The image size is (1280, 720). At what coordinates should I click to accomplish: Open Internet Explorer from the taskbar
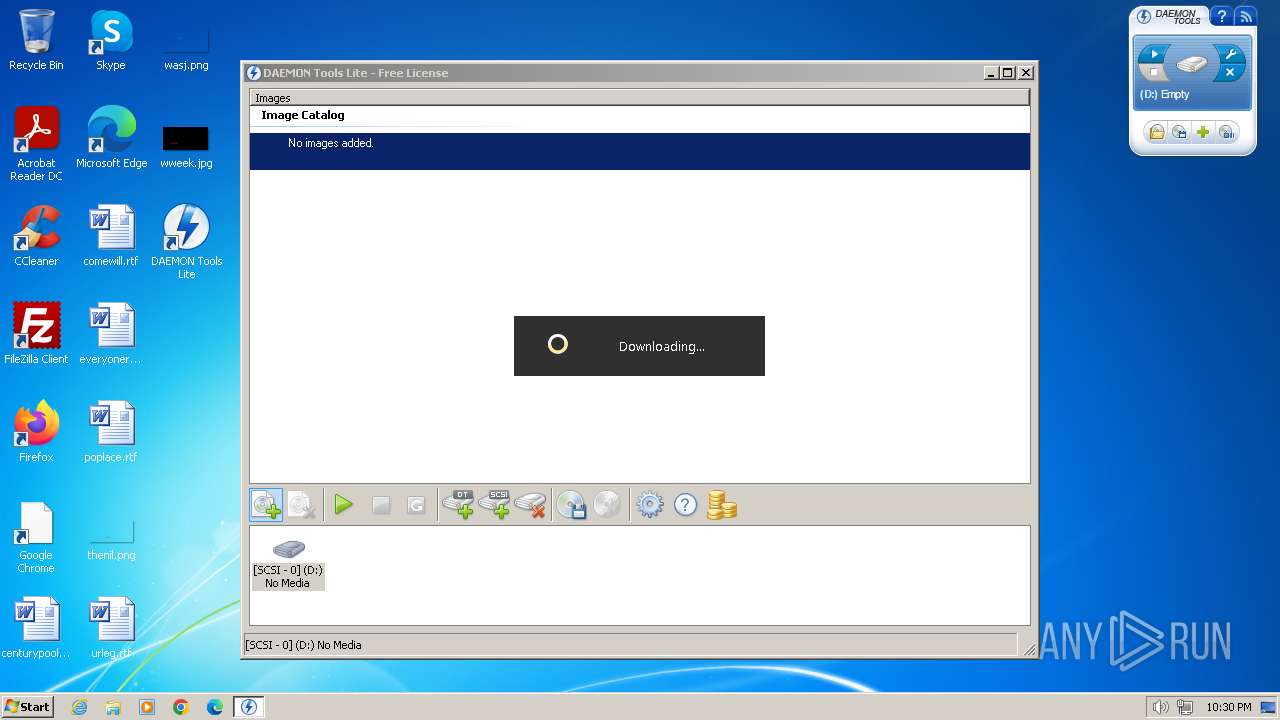(79, 707)
